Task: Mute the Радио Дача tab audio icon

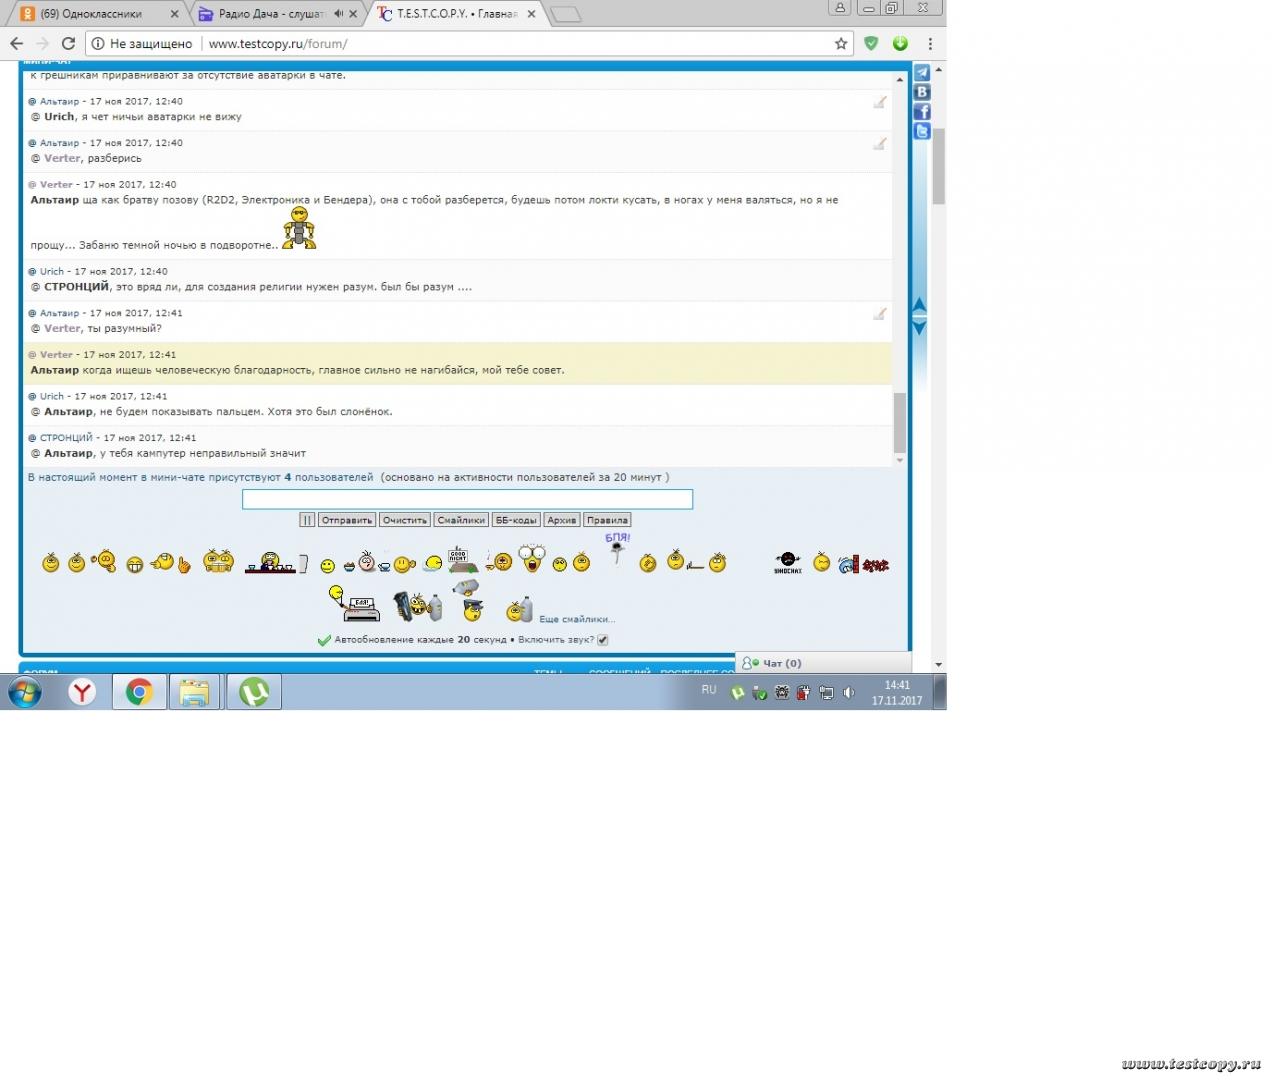Action: click(338, 14)
